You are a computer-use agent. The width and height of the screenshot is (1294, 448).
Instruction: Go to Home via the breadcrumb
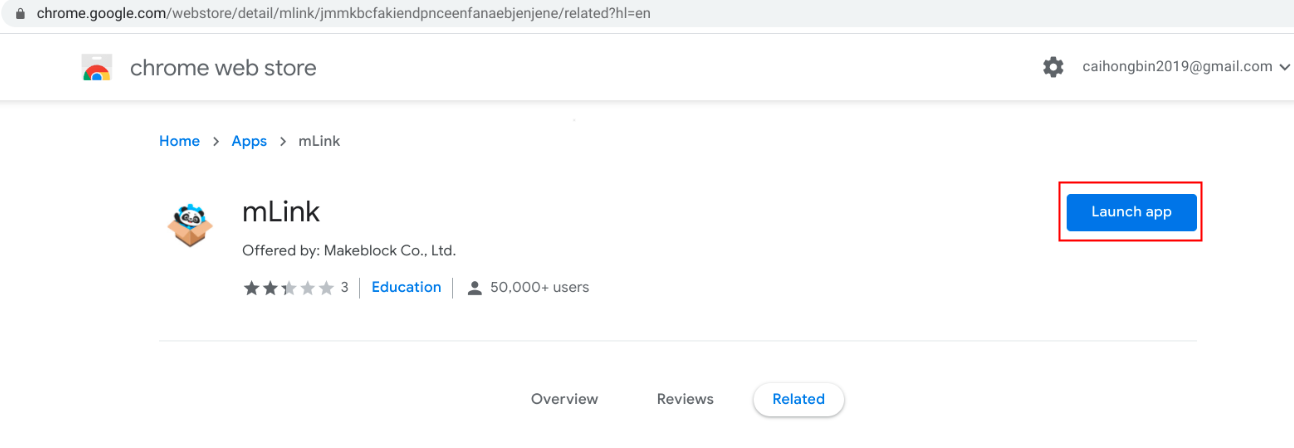pyautogui.click(x=179, y=141)
